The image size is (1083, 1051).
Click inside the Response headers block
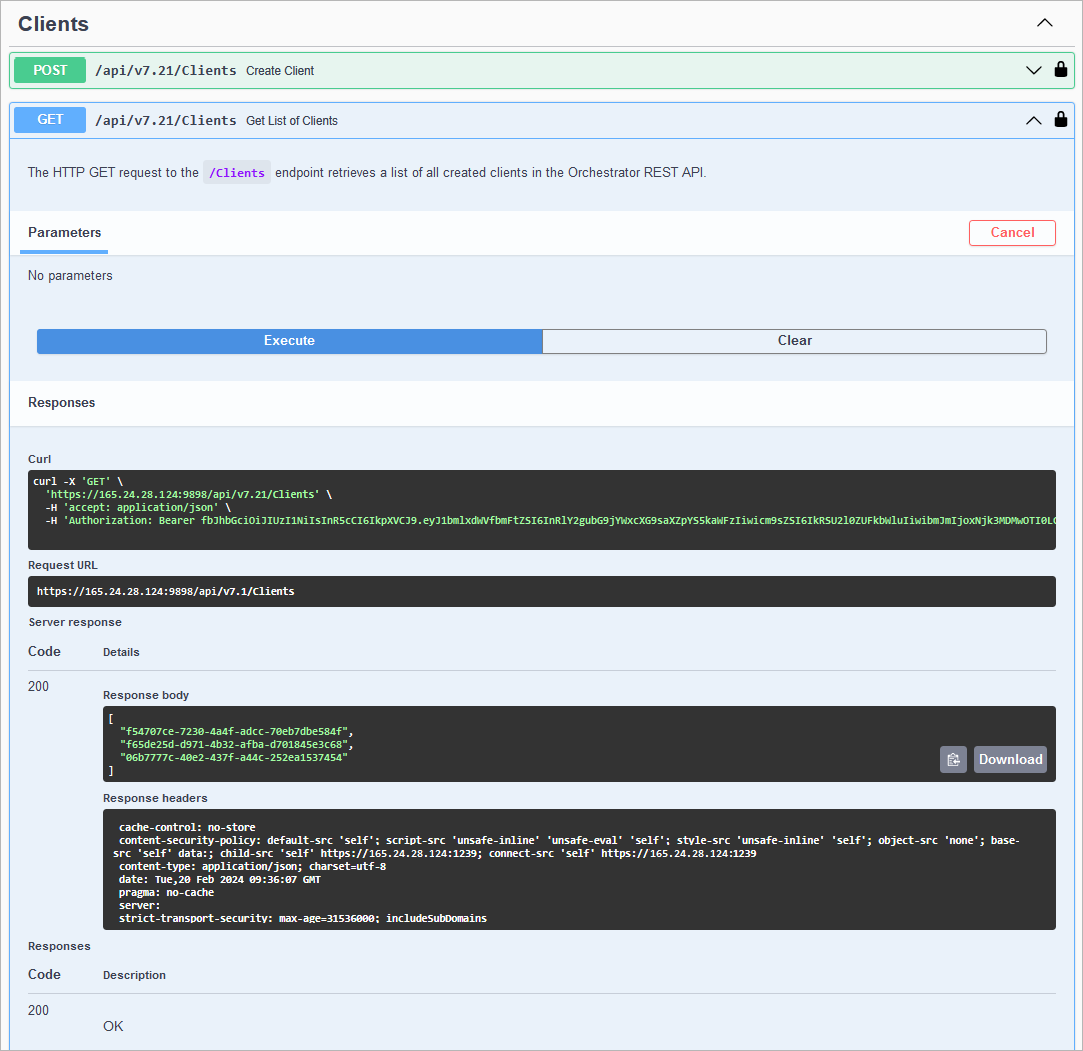click(x=579, y=868)
